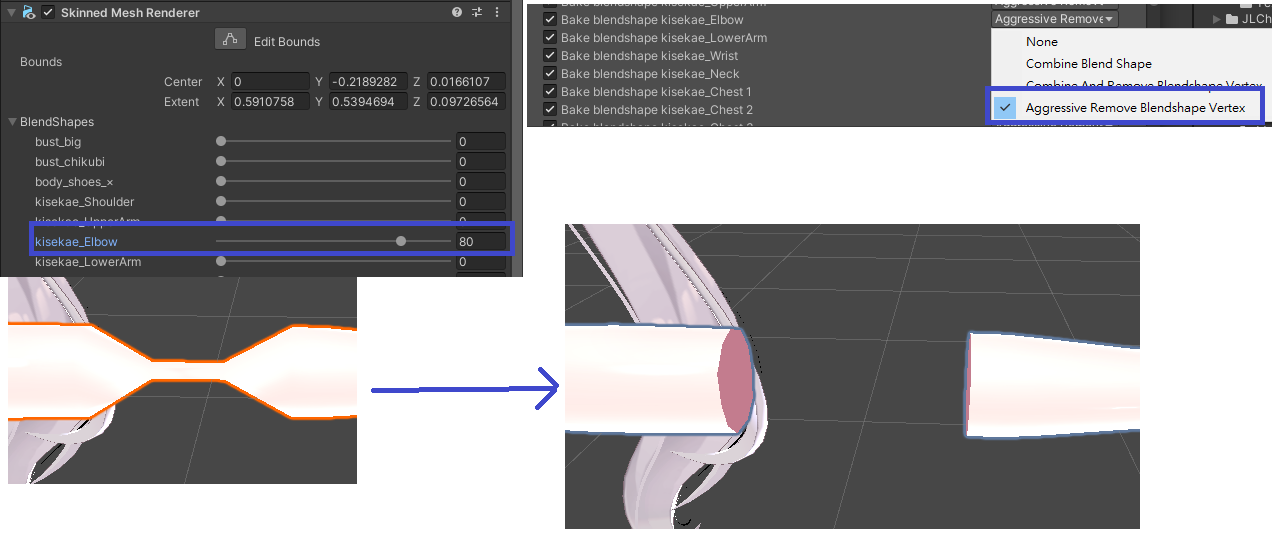Image resolution: width=1272 pixels, height=537 pixels.
Task: Uncheck Bake blendshape kisekae_Wrist
Action: click(549, 56)
